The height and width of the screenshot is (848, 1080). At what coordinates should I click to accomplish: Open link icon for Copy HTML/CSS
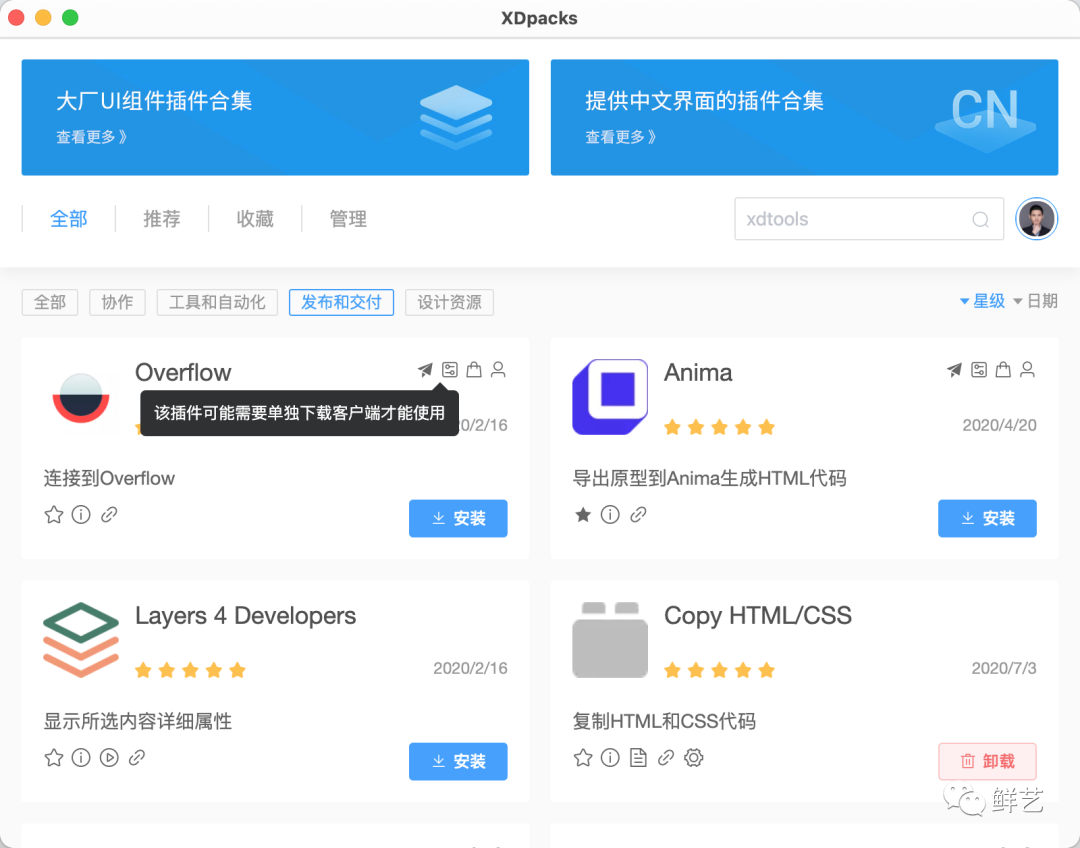[x=665, y=758]
